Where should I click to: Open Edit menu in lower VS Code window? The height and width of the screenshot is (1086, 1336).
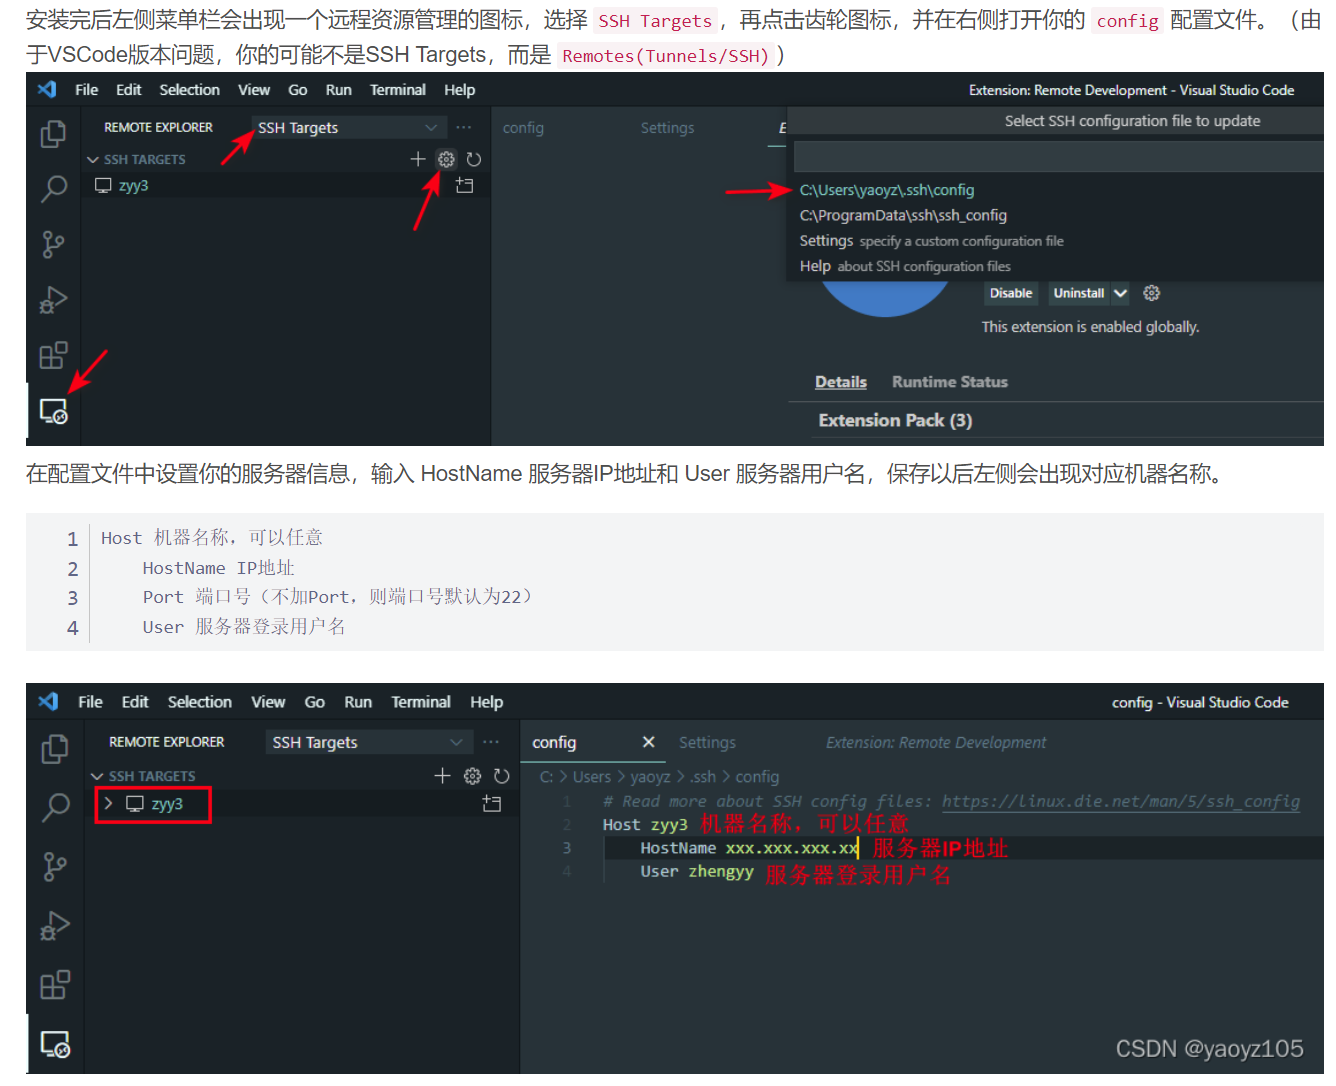[x=135, y=702]
